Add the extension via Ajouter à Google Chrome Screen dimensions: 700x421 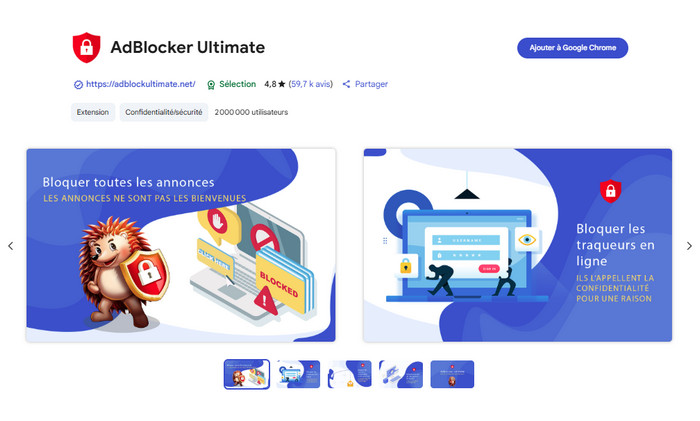pos(572,48)
